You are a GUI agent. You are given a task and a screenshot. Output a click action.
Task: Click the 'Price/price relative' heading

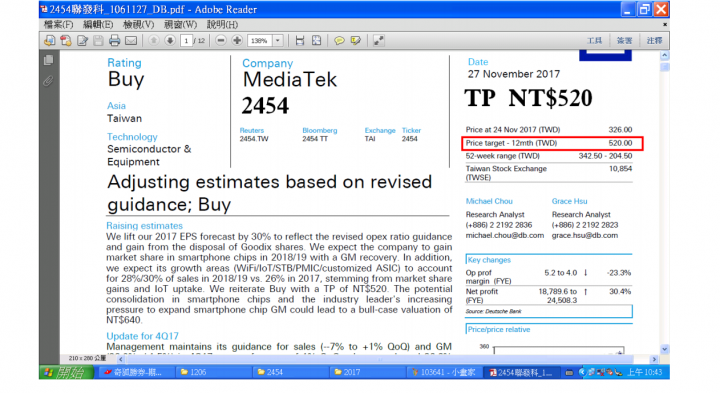point(499,330)
